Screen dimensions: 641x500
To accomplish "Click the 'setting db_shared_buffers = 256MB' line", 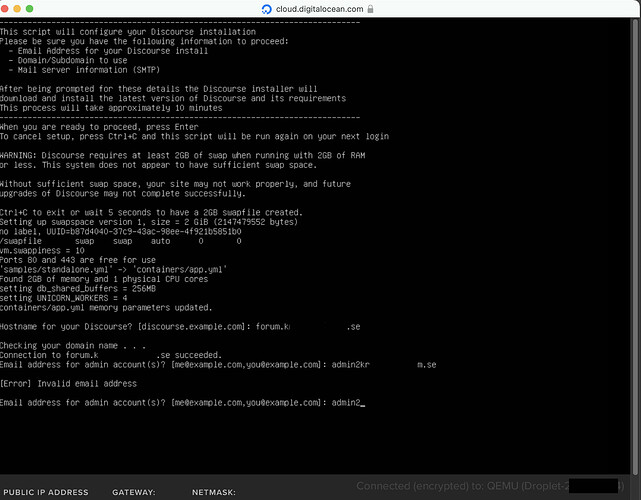I will tap(78, 289).
